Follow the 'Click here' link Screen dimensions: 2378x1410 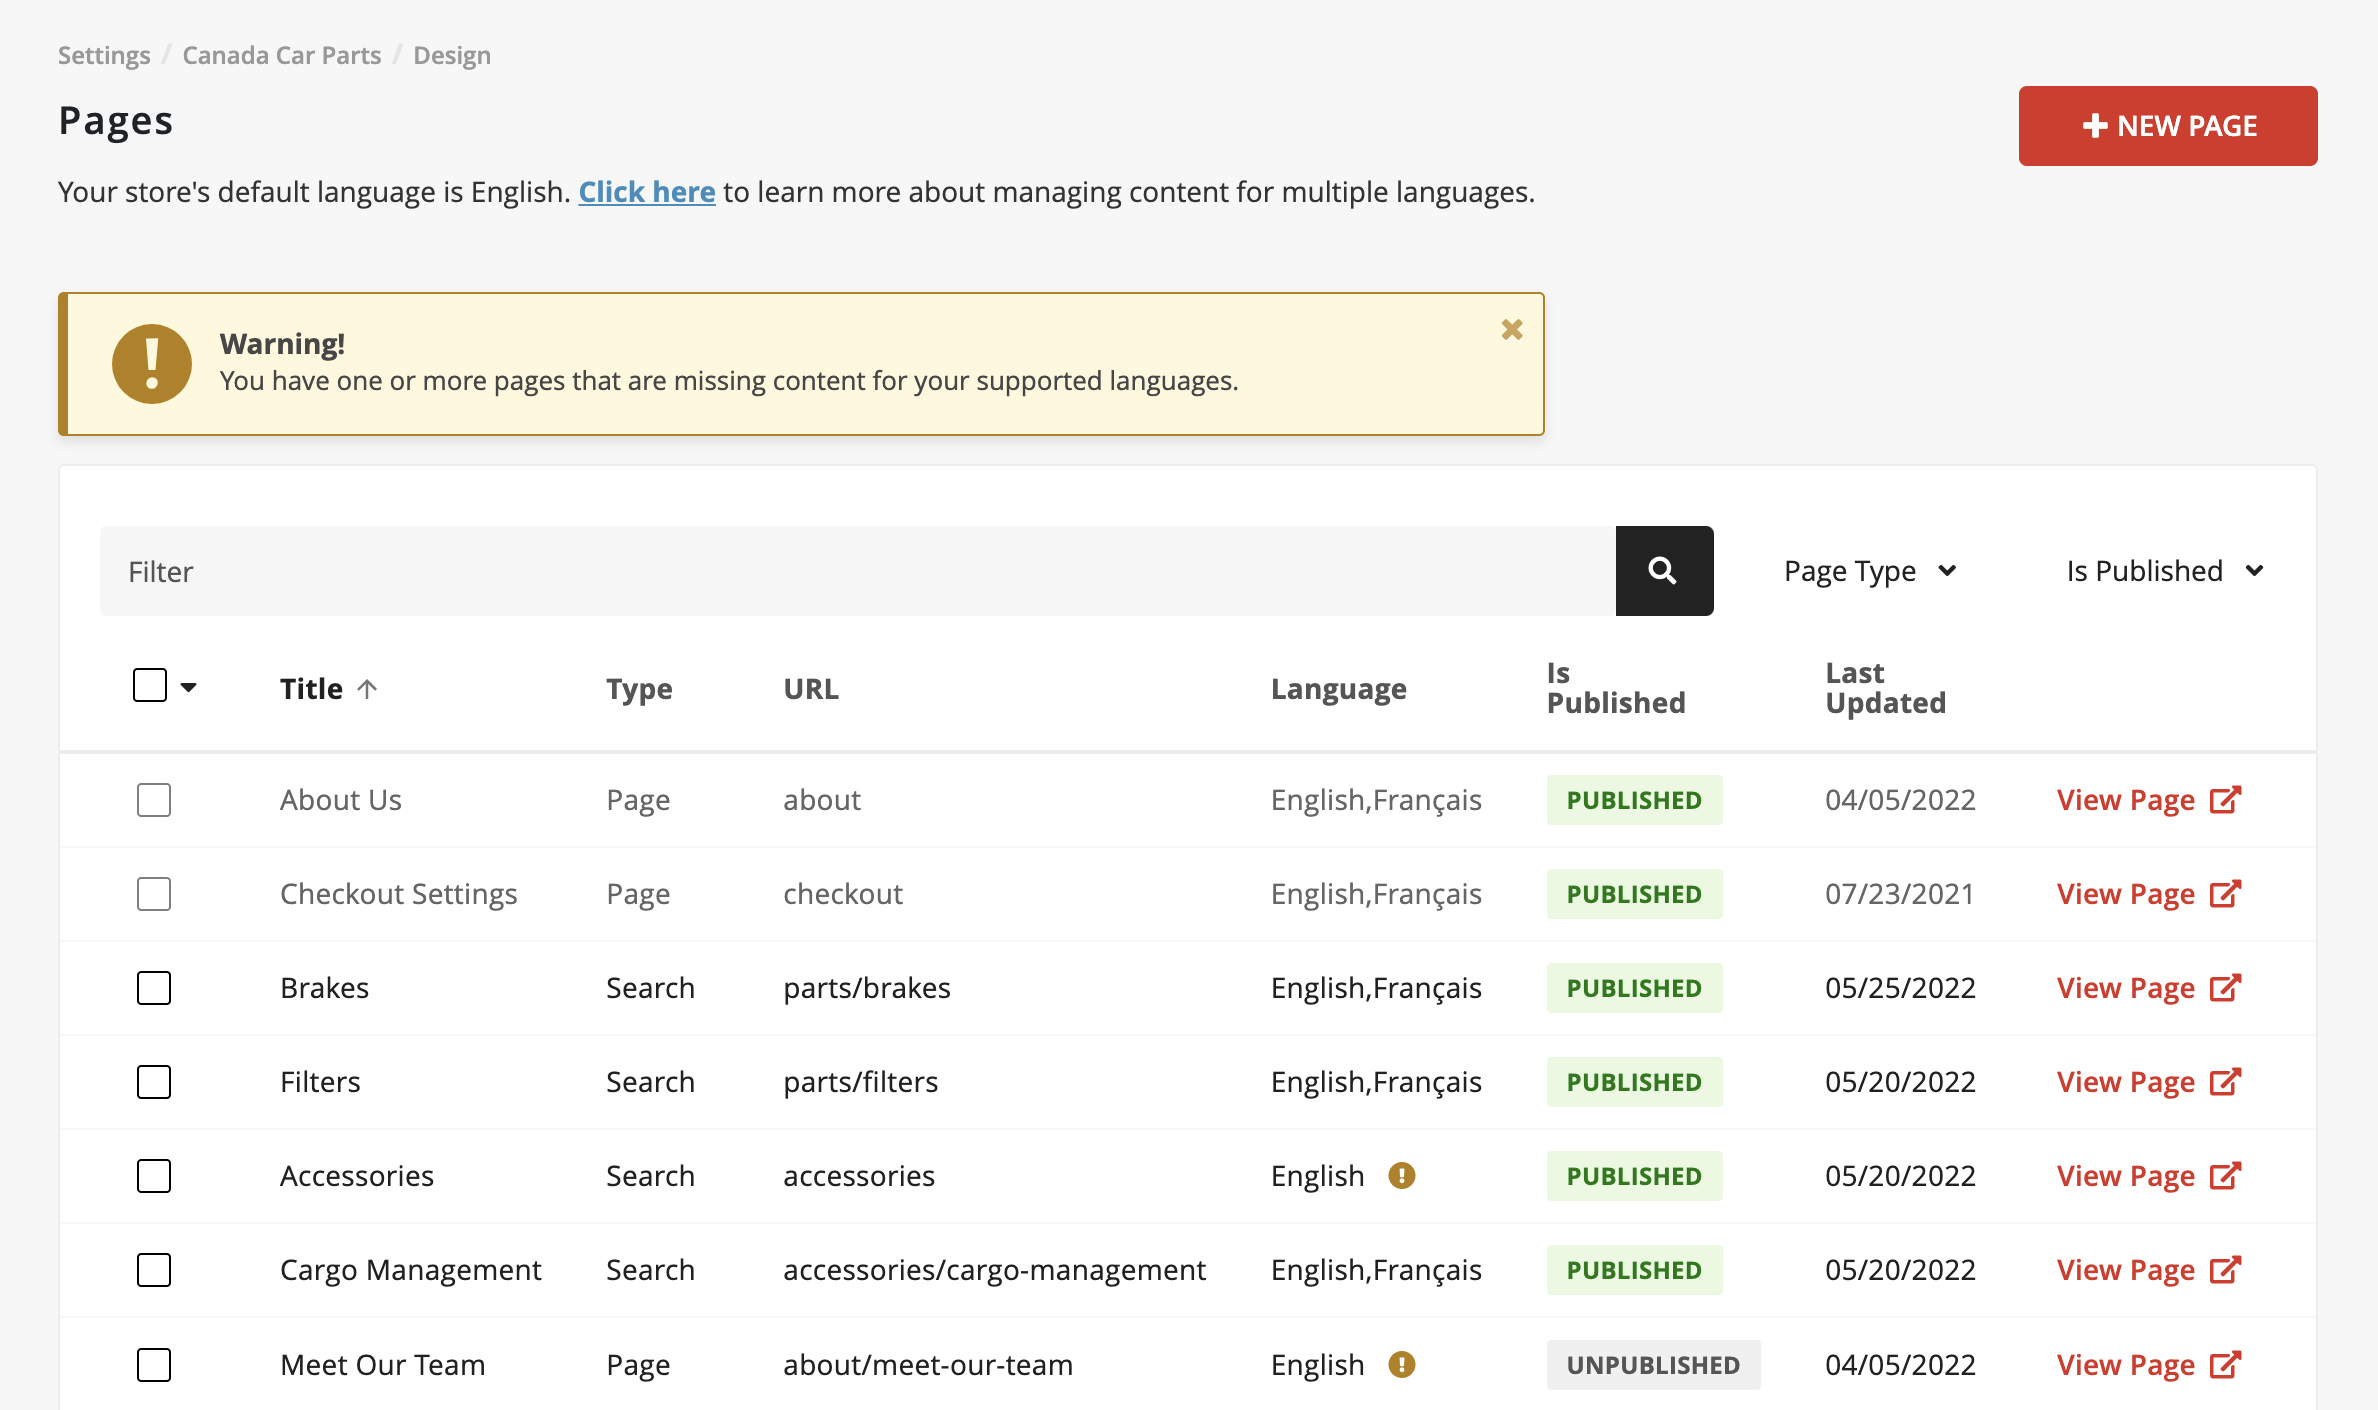pos(647,191)
